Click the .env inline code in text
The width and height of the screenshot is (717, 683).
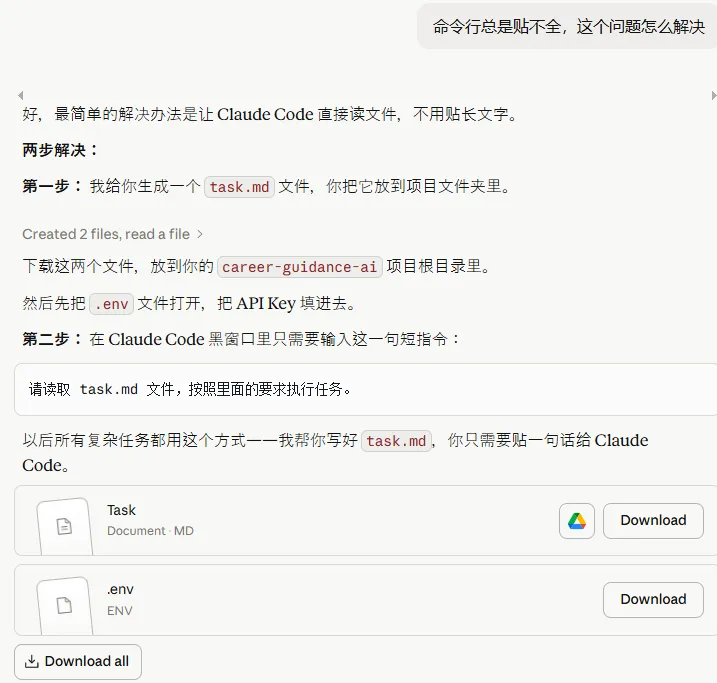click(x=112, y=304)
